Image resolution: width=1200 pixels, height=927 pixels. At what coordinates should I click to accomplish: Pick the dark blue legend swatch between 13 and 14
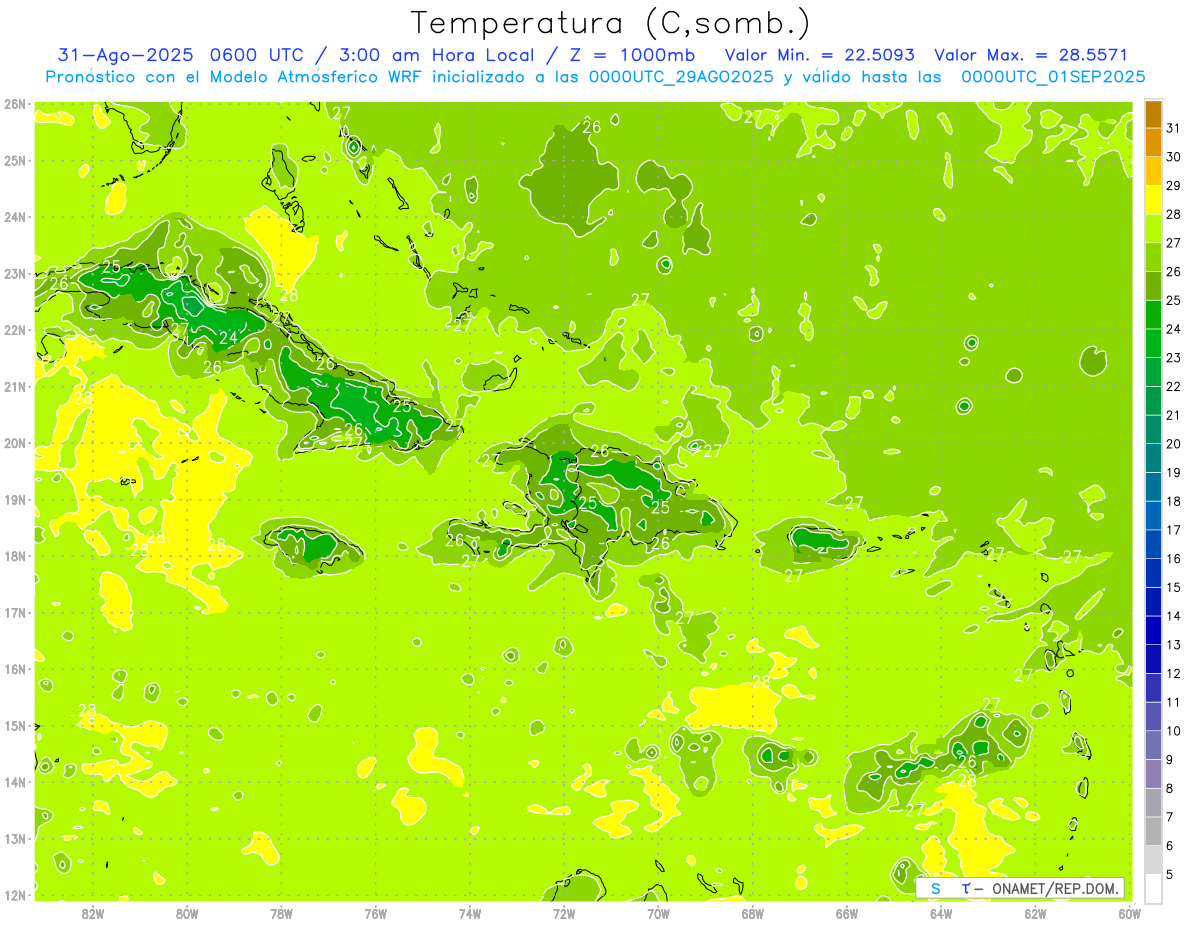pos(1153,630)
